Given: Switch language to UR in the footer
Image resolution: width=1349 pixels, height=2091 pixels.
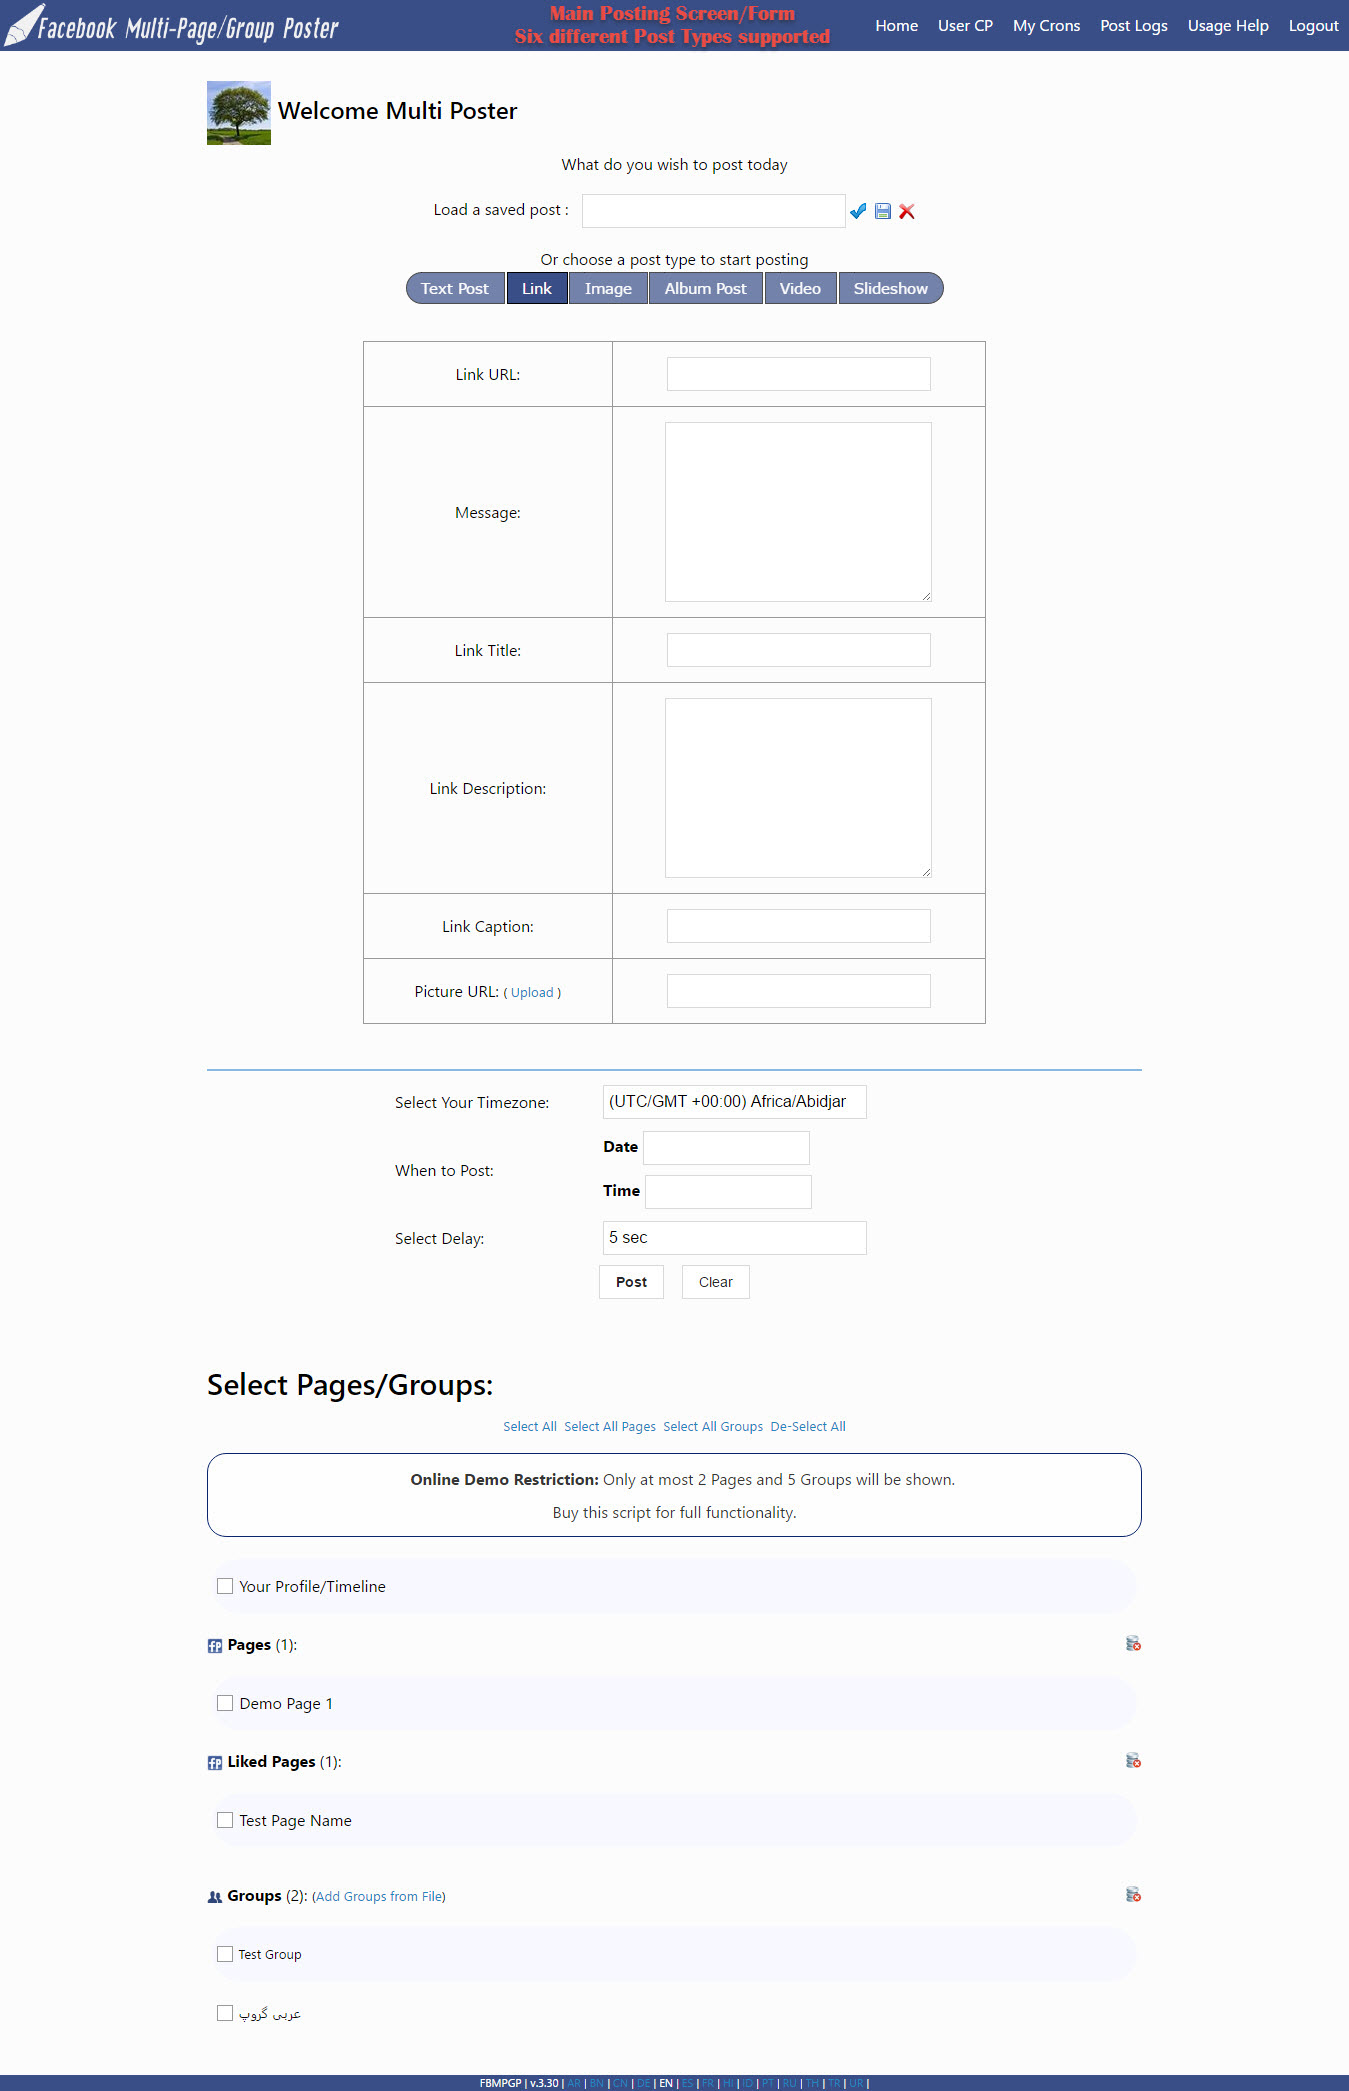Looking at the screenshot, I should pyautogui.click(x=857, y=2083).
